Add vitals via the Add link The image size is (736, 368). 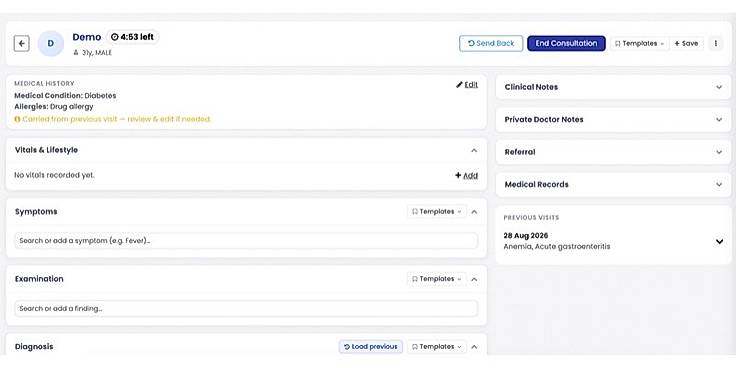click(467, 176)
